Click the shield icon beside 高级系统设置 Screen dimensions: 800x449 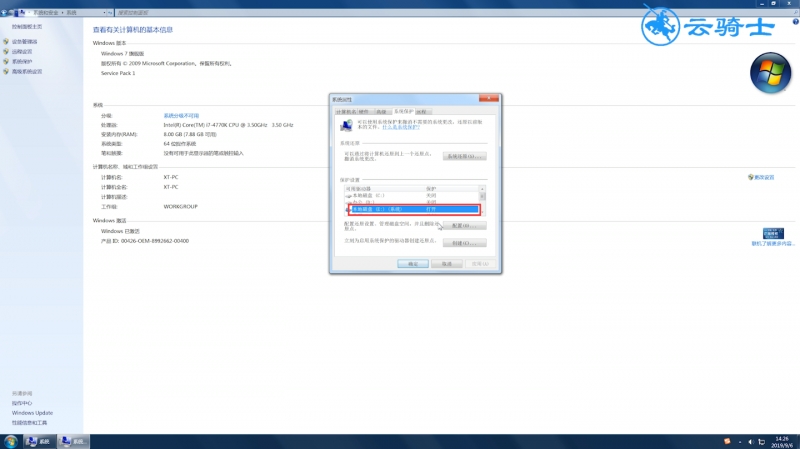(x=6, y=71)
